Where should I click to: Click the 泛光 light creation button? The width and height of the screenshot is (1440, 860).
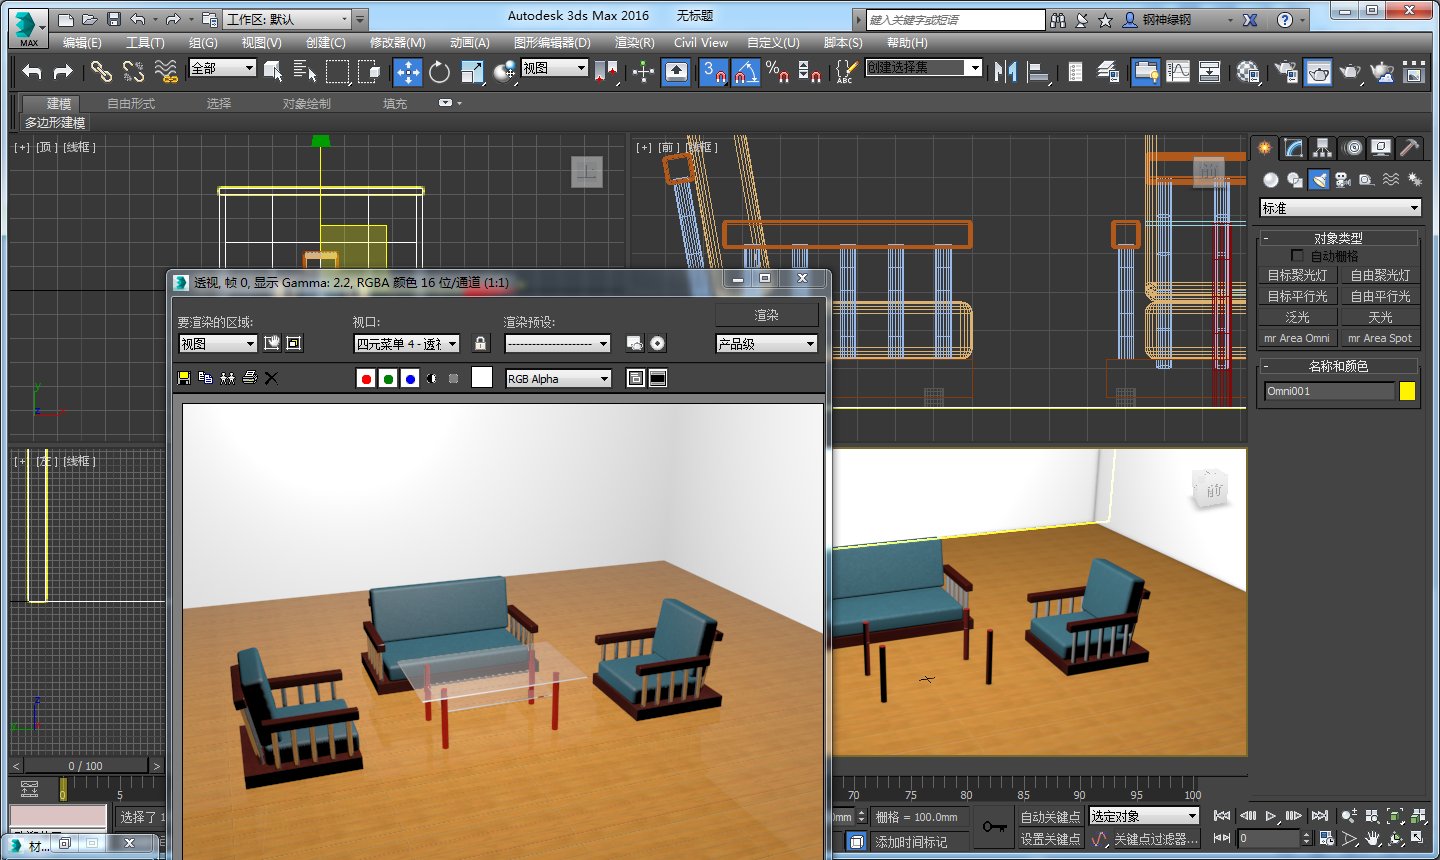pyautogui.click(x=1297, y=317)
